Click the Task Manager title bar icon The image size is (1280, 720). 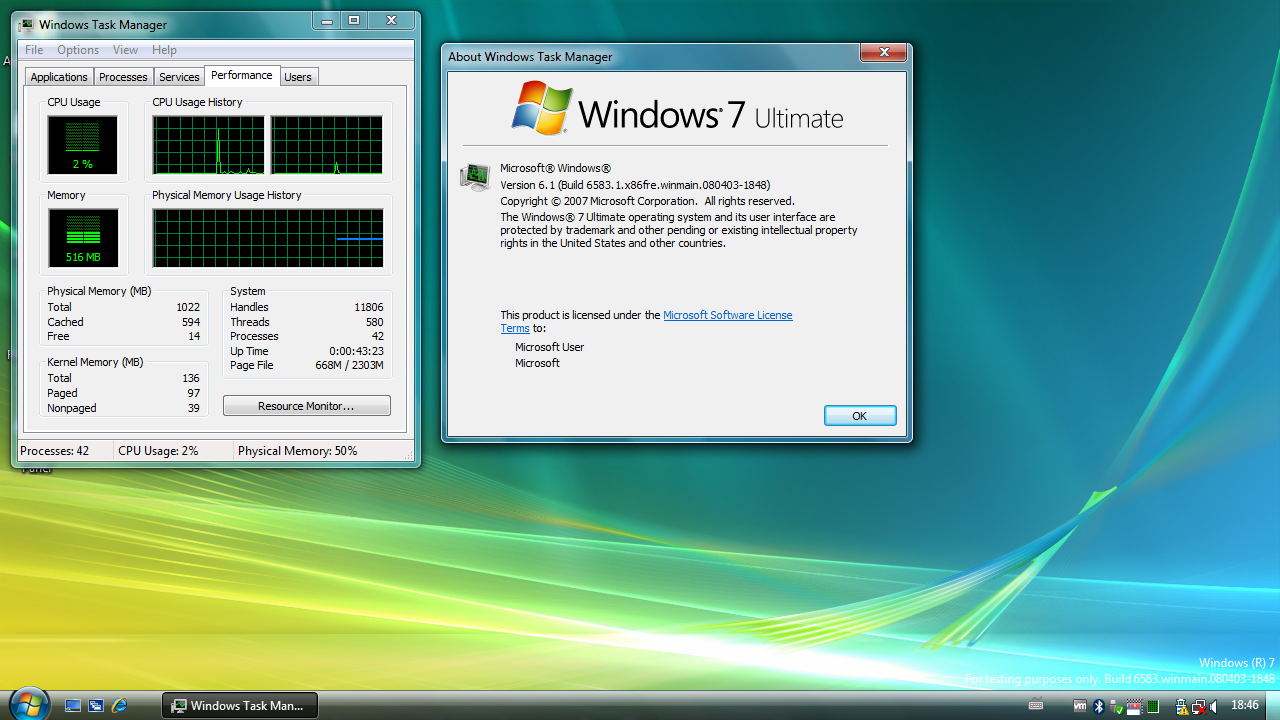pyautogui.click(x=26, y=24)
